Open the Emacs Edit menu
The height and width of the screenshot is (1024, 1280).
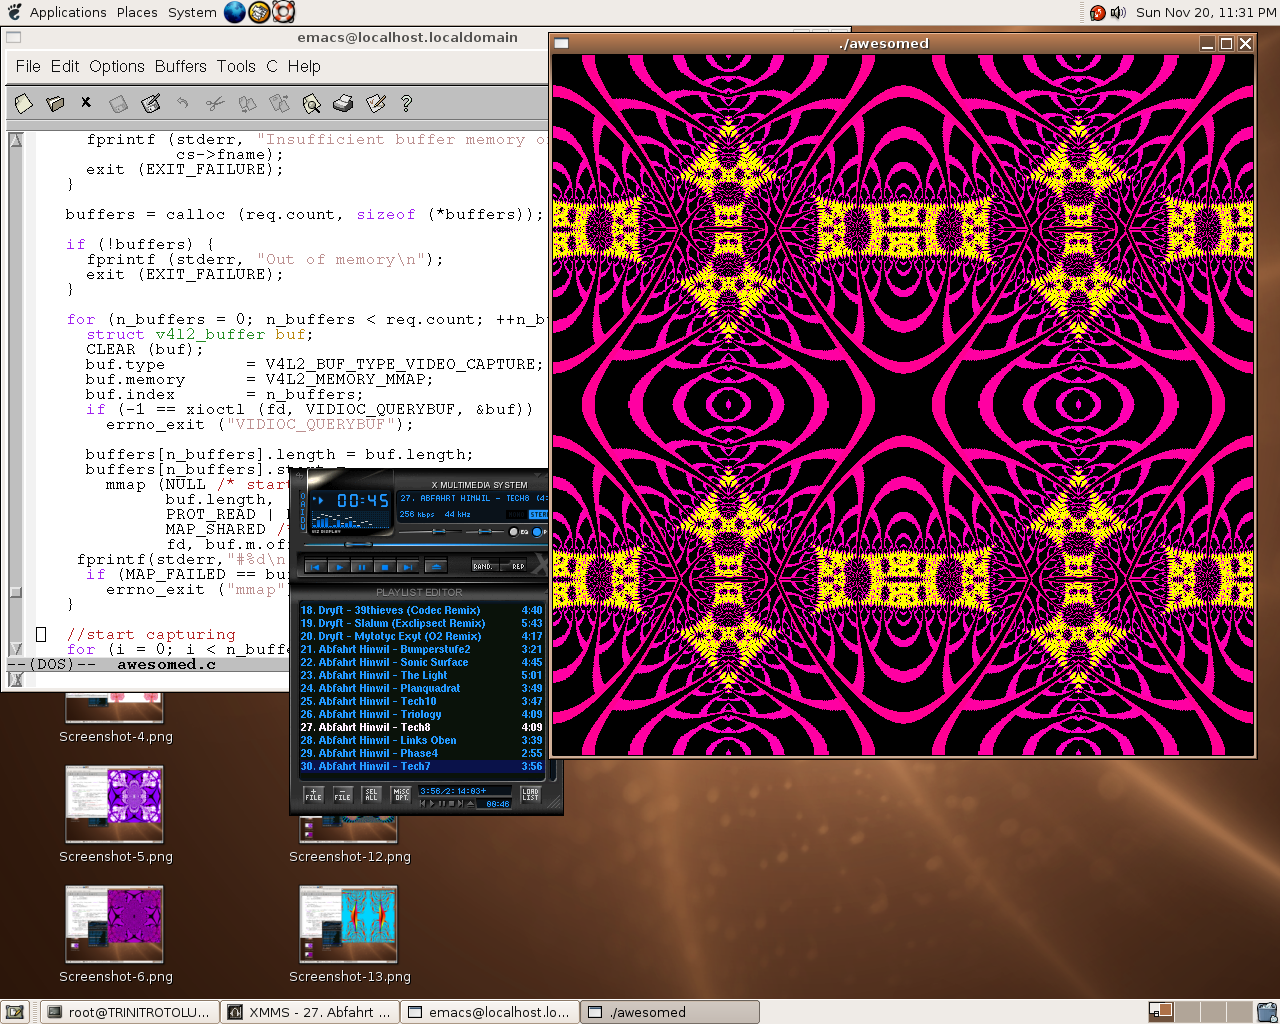(65, 66)
